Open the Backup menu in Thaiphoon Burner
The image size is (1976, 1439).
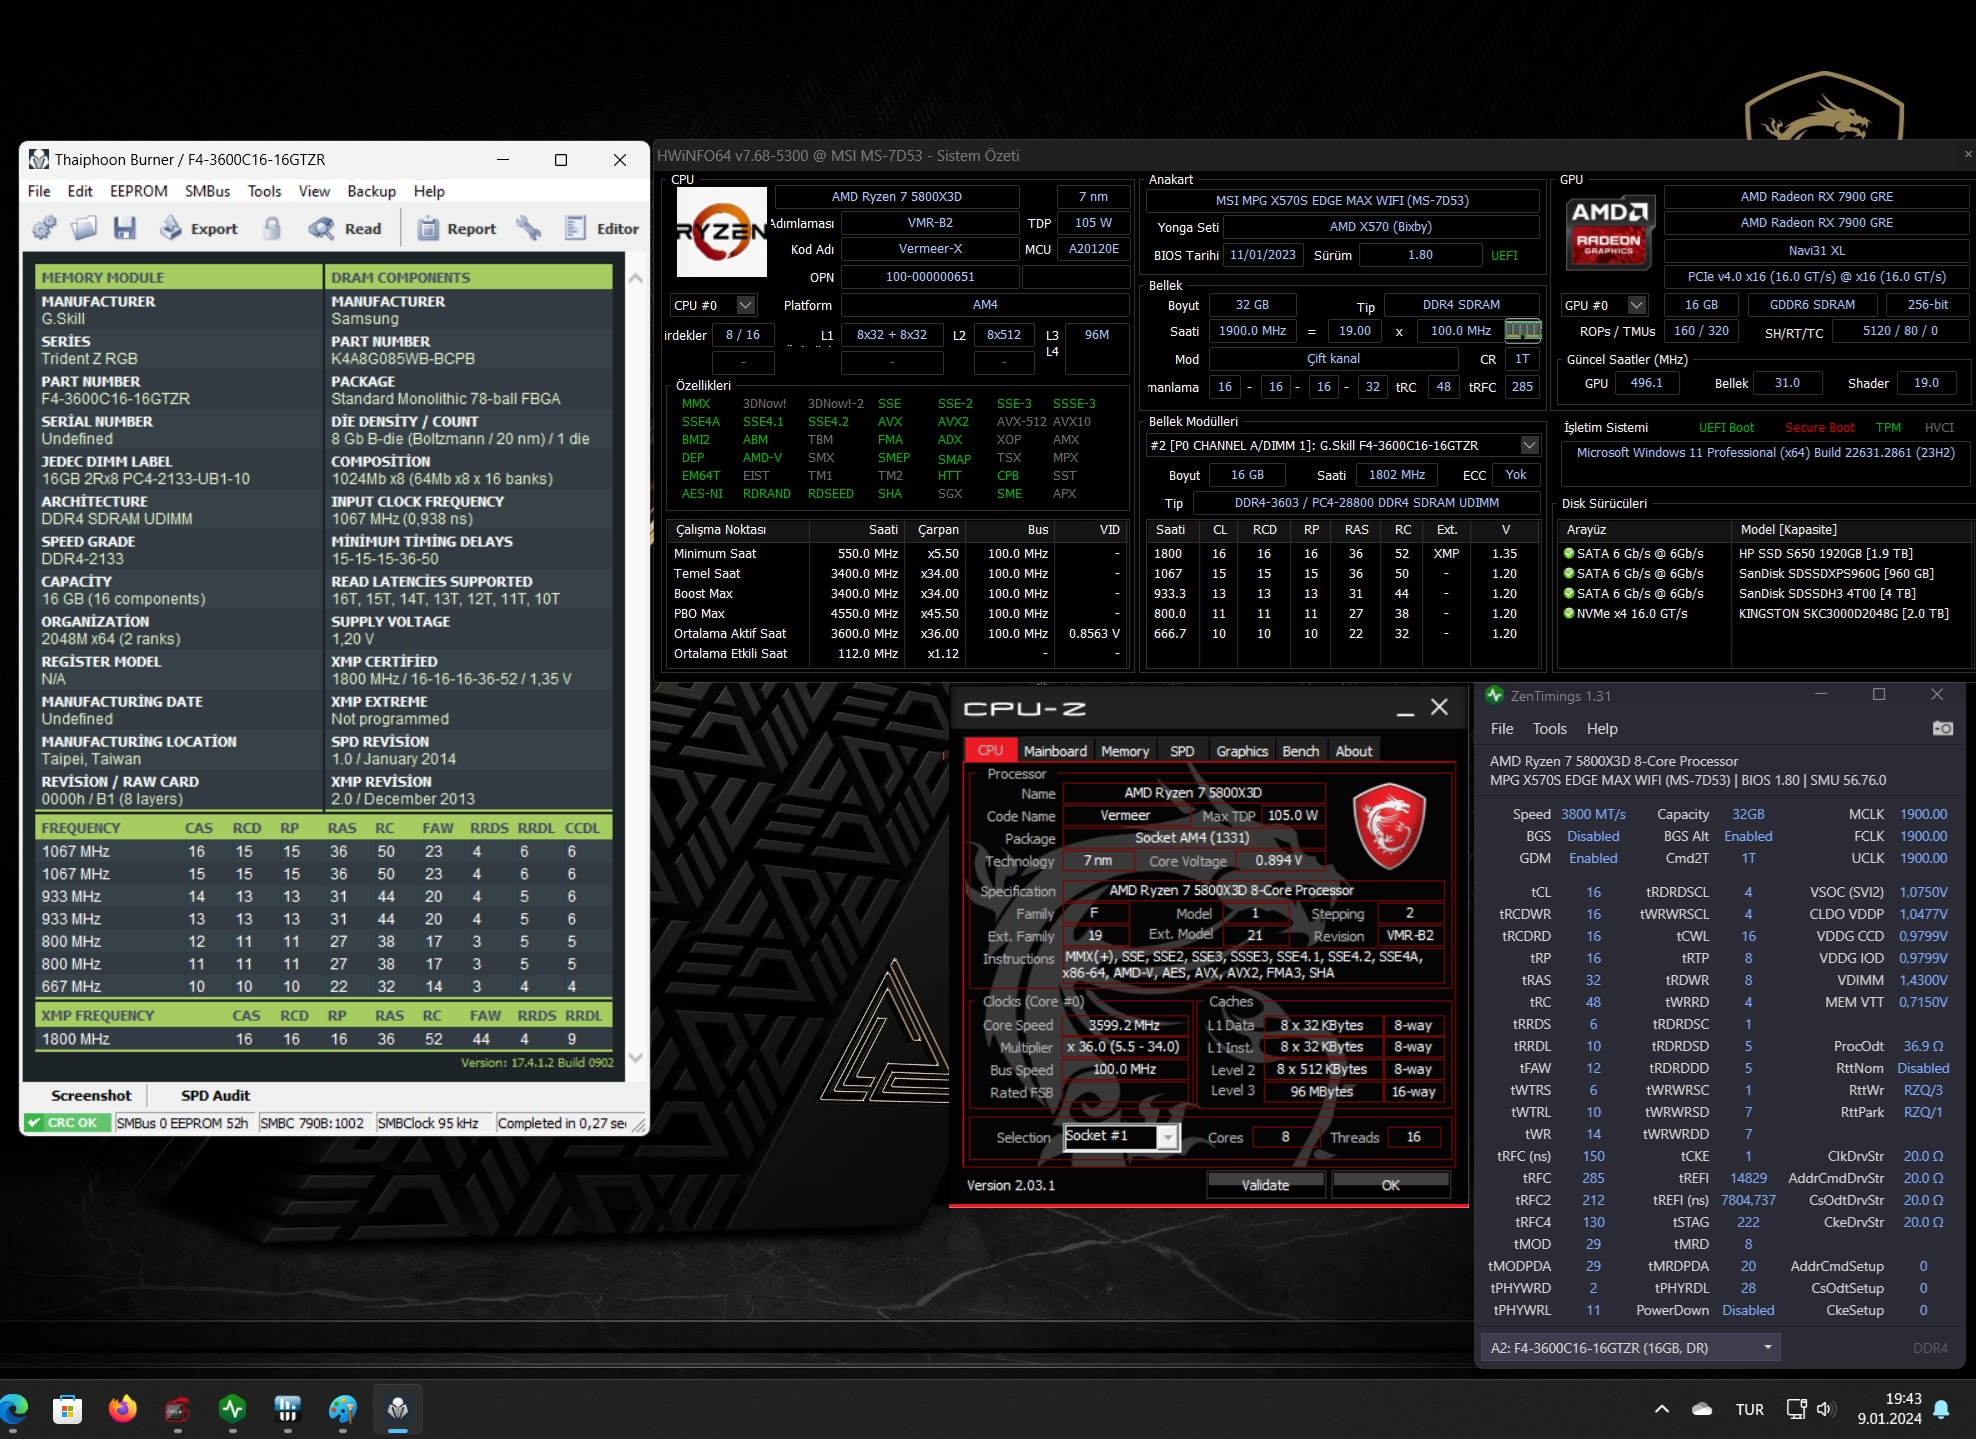[x=371, y=191]
